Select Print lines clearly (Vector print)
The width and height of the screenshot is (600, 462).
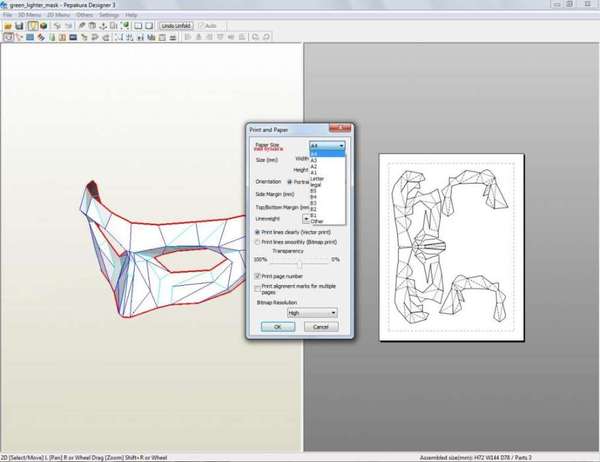coord(258,232)
